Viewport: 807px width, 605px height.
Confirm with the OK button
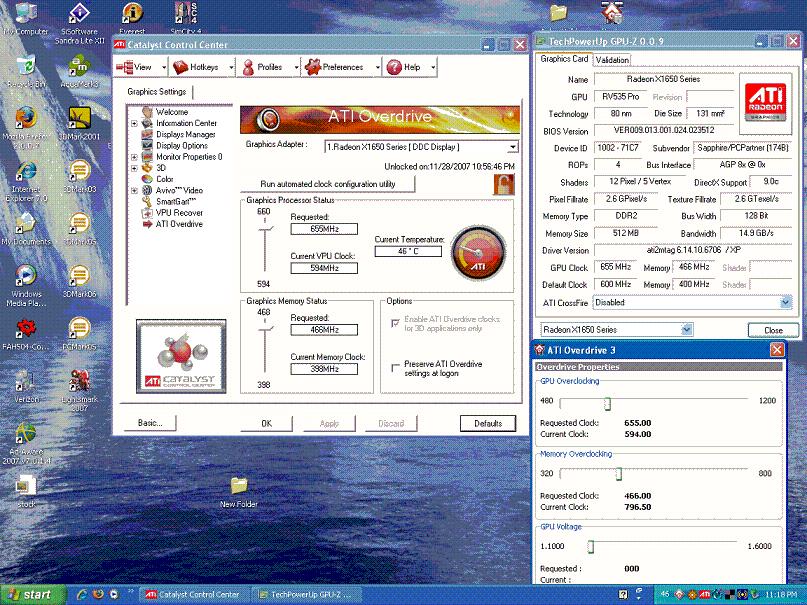pos(266,423)
